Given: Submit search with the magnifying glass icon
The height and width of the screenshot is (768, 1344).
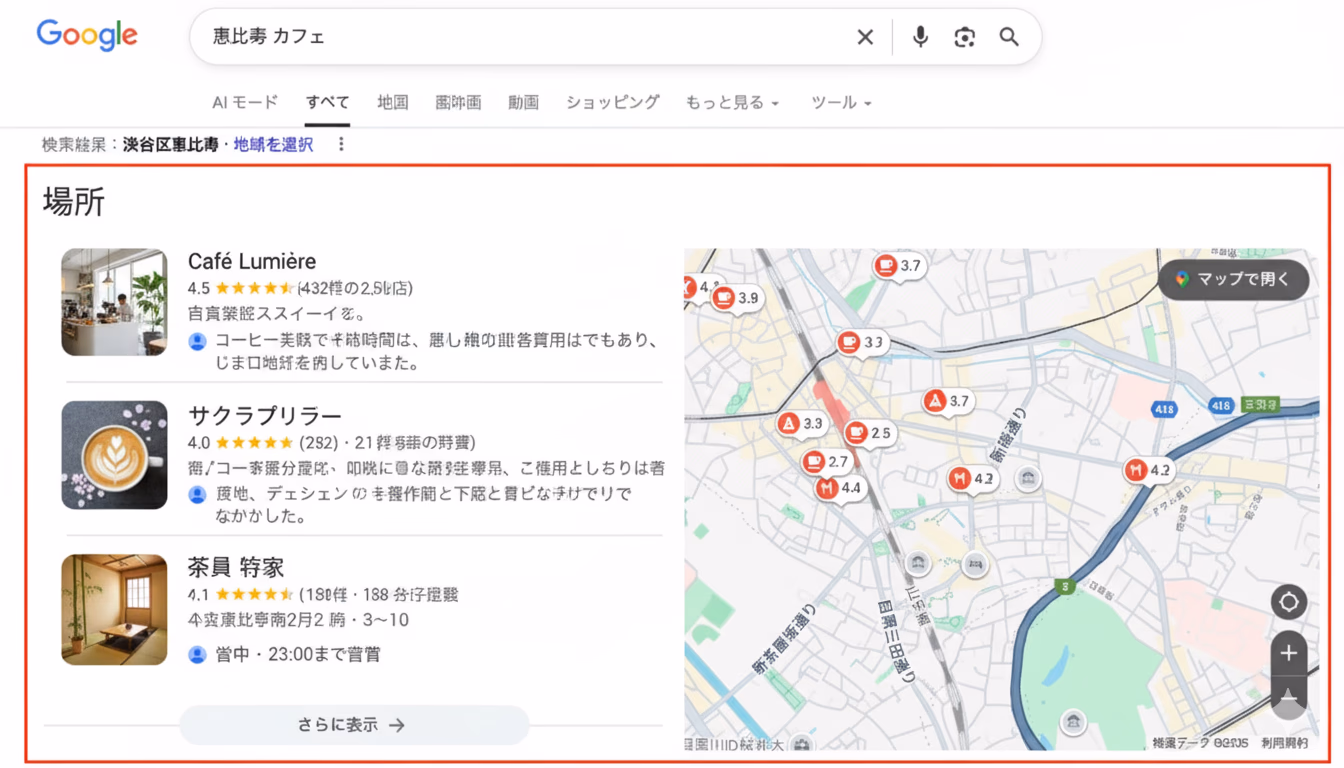Looking at the screenshot, I should (x=1009, y=37).
